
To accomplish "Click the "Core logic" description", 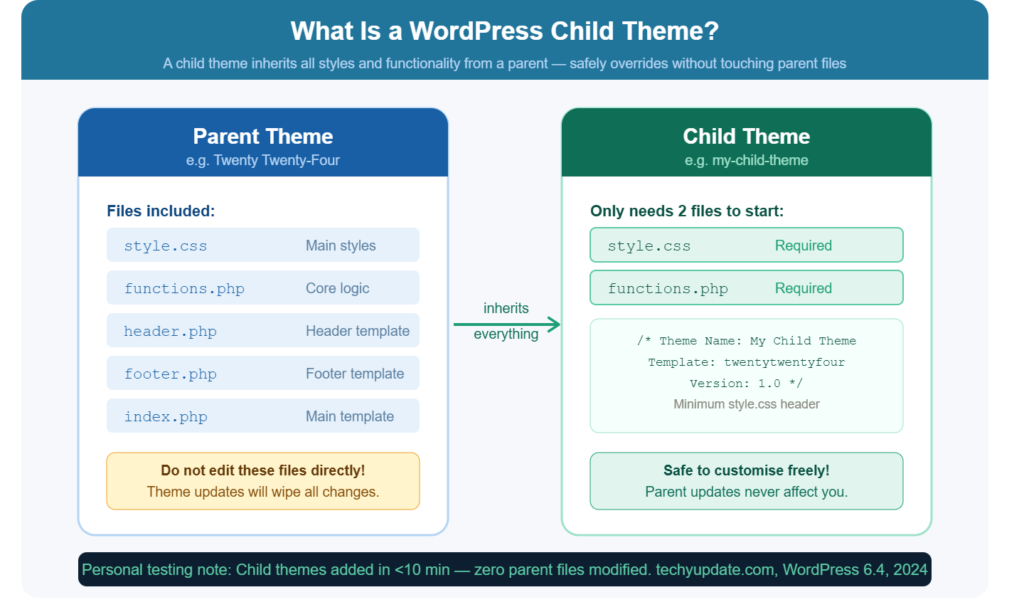I will pos(337,288).
